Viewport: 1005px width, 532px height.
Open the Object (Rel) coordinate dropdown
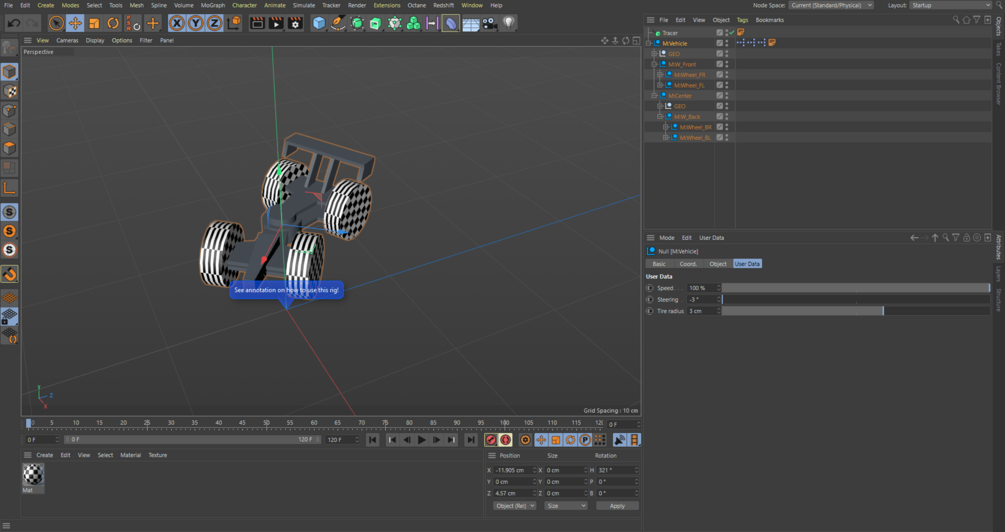pyautogui.click(x=514, y=506)
